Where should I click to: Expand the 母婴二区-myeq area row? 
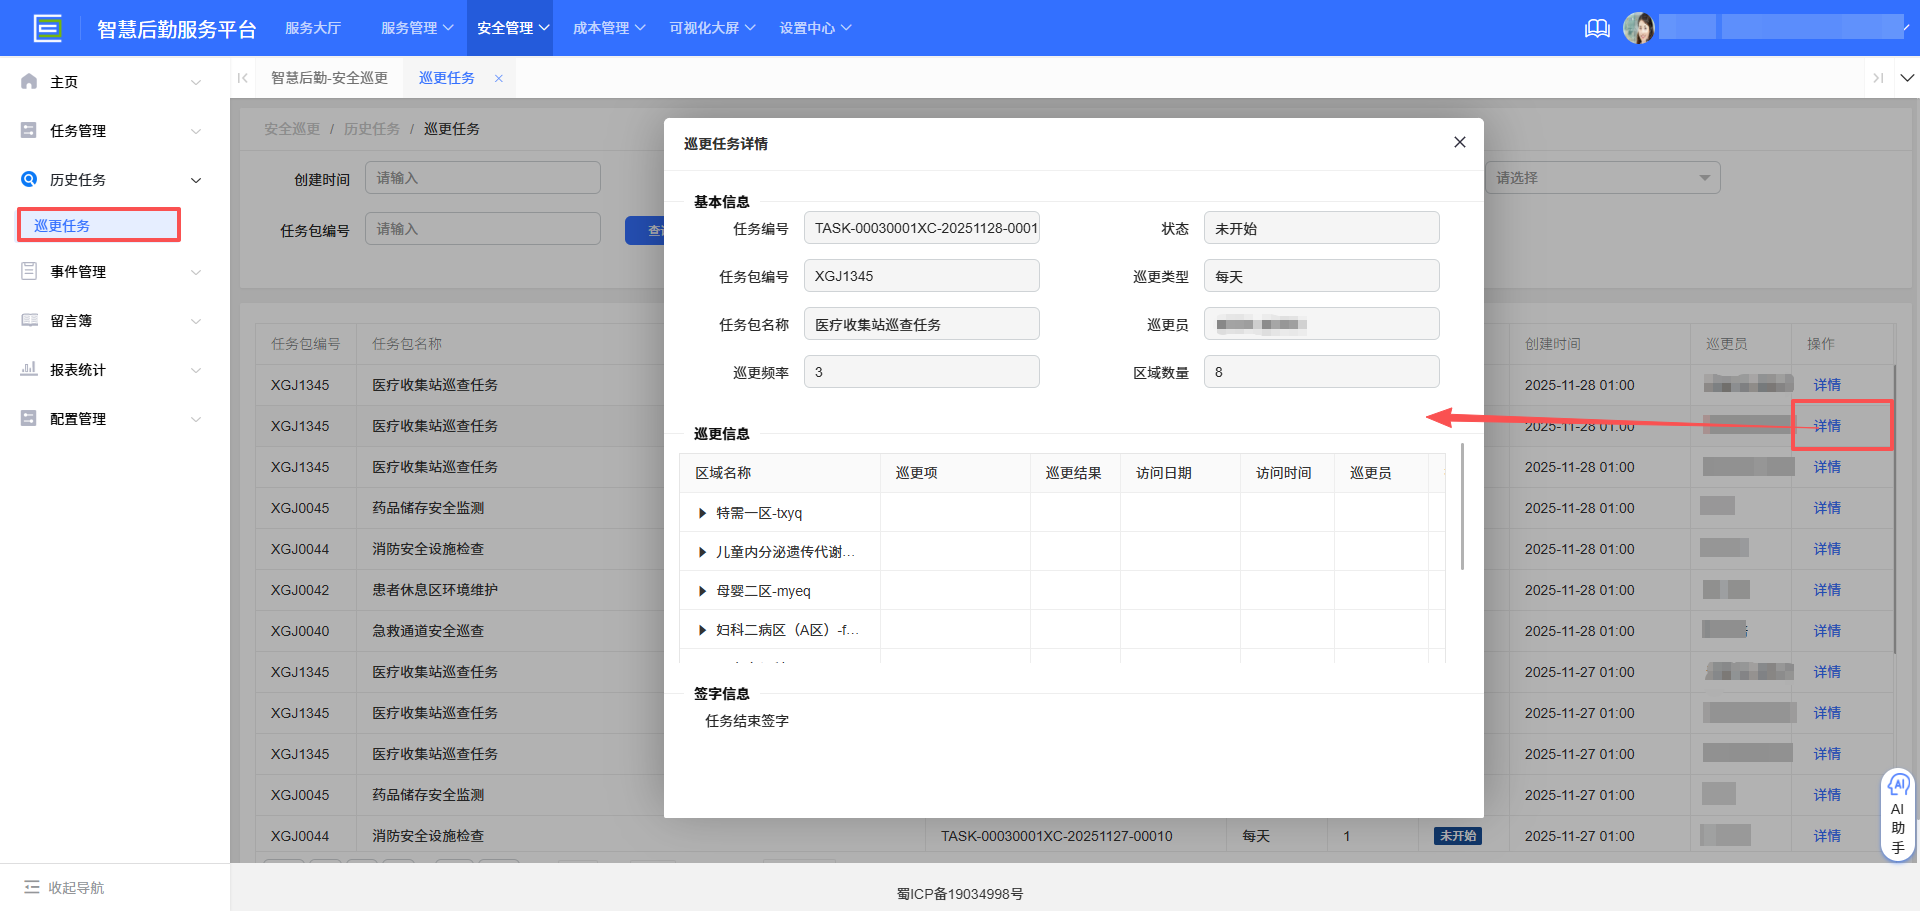[702, 591]
